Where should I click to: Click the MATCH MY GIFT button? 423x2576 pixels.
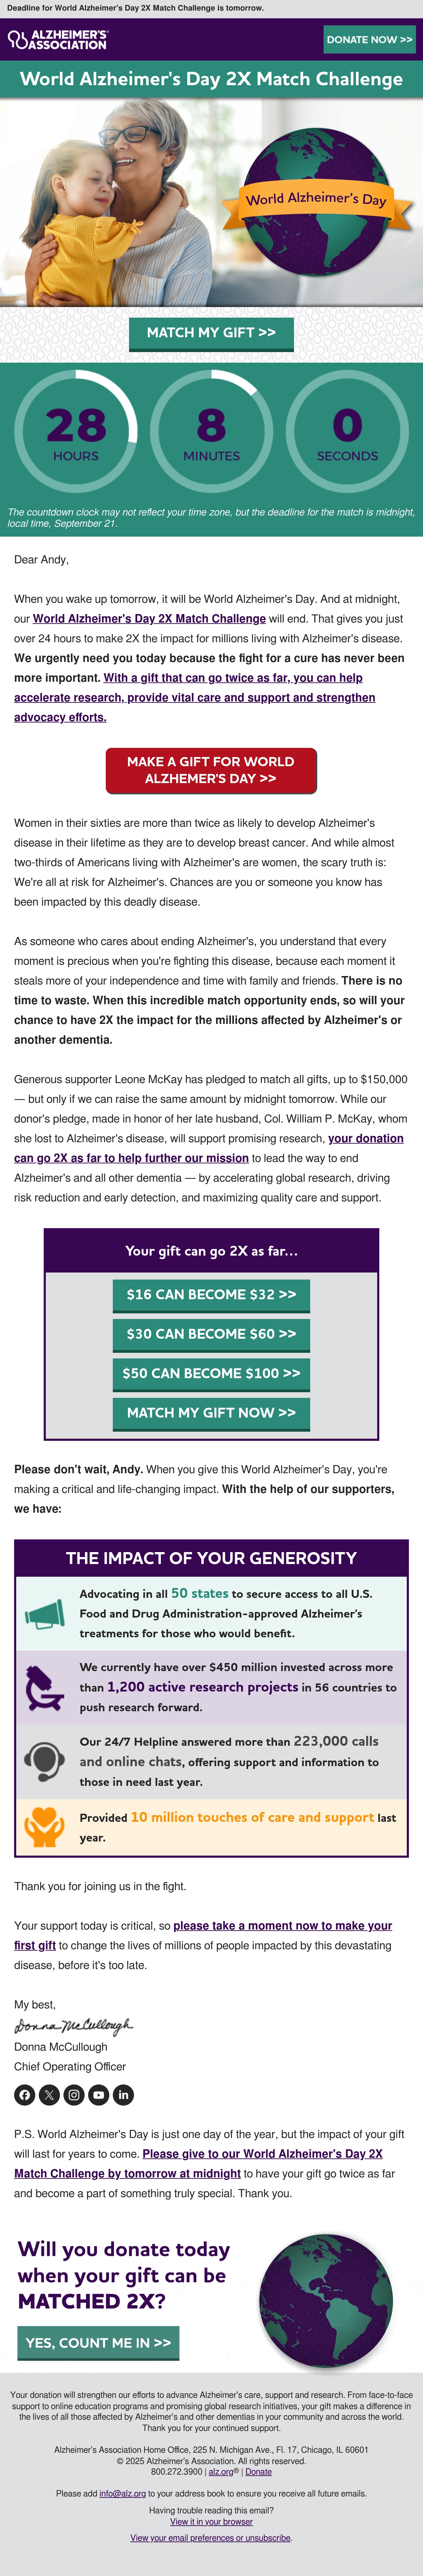click(x=211, y=333)
